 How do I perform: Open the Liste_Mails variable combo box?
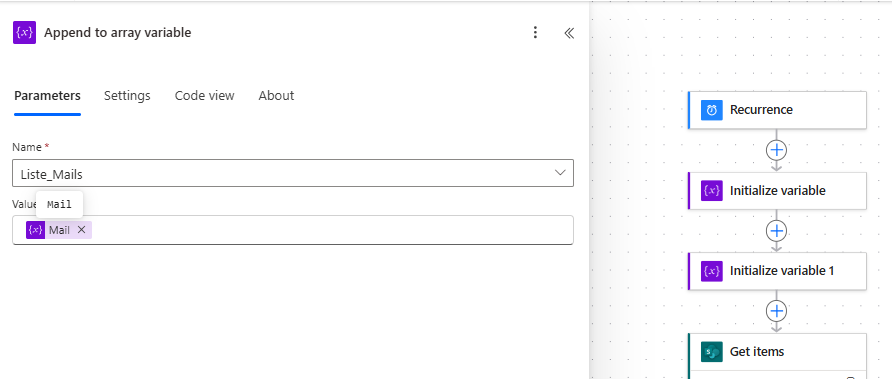[x=293, y=173]
